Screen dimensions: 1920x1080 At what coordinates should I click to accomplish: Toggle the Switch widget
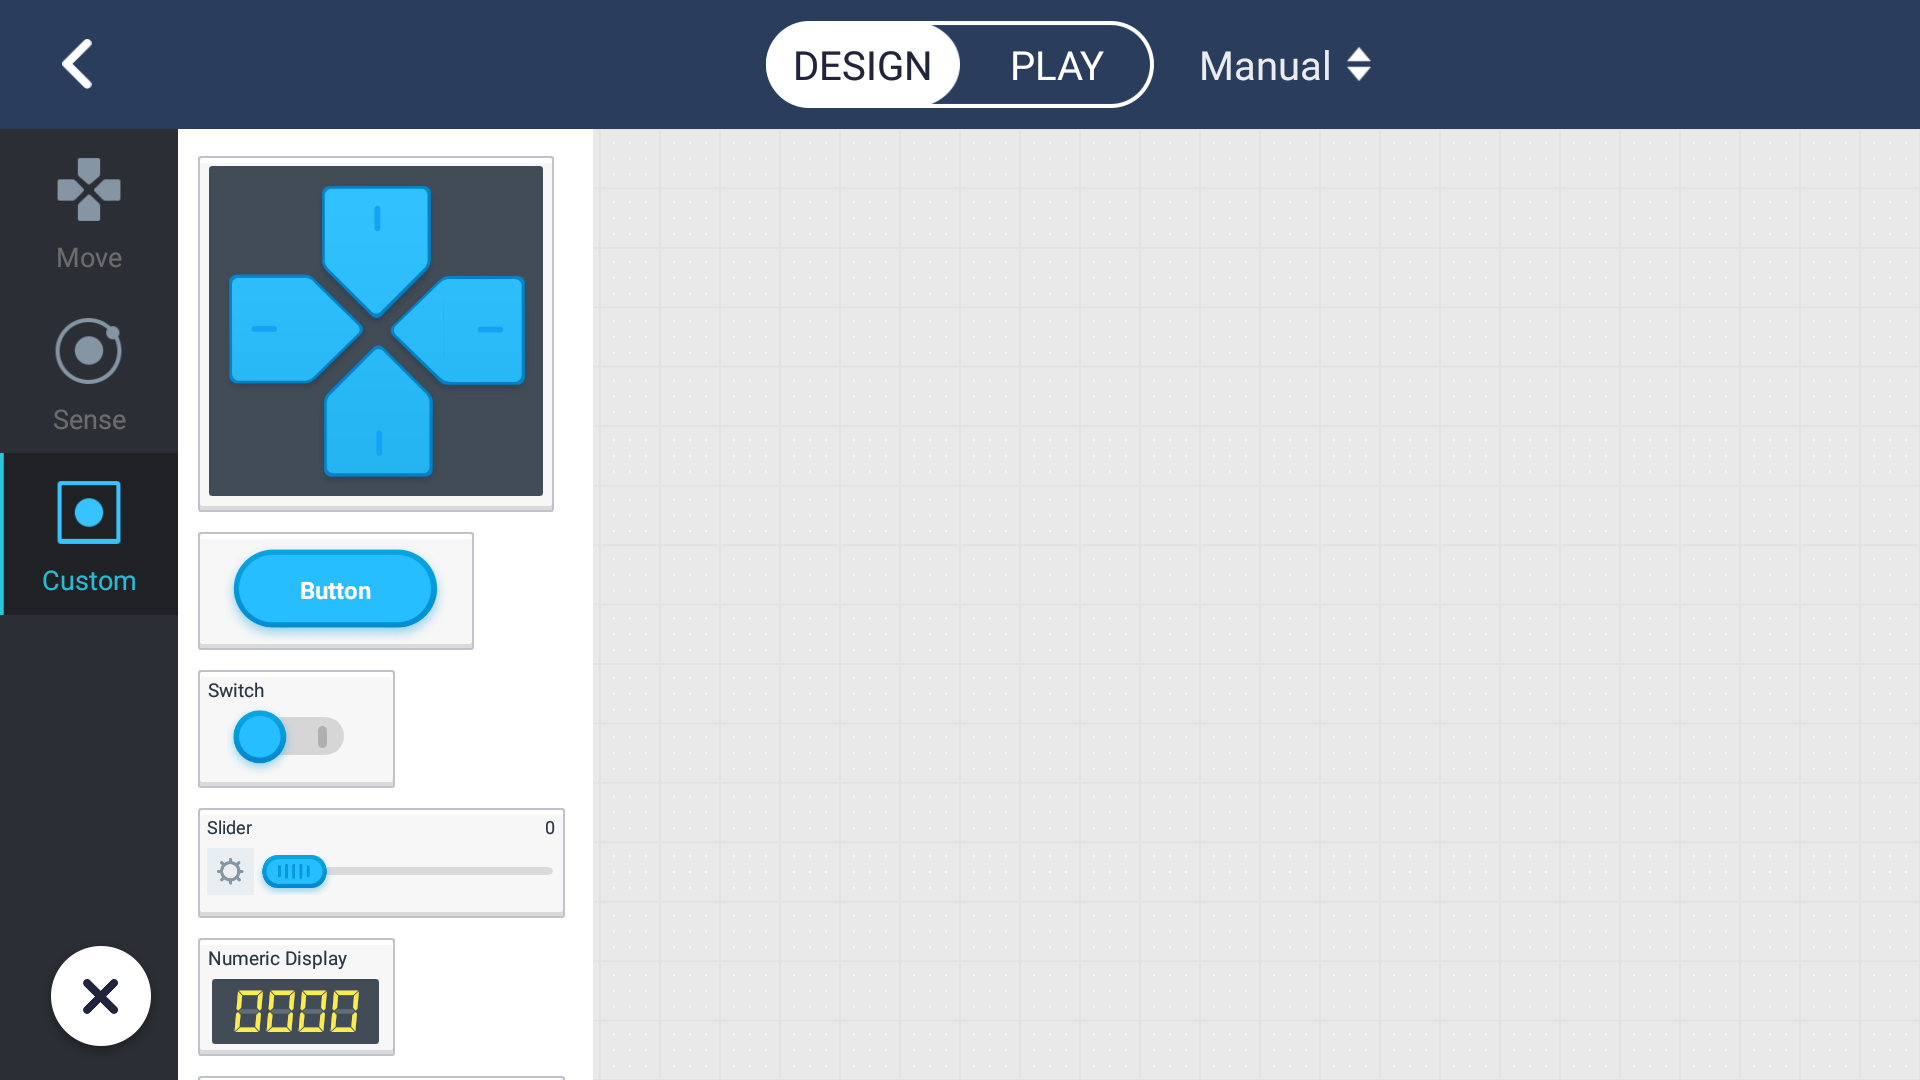click(x=288, y=737)
